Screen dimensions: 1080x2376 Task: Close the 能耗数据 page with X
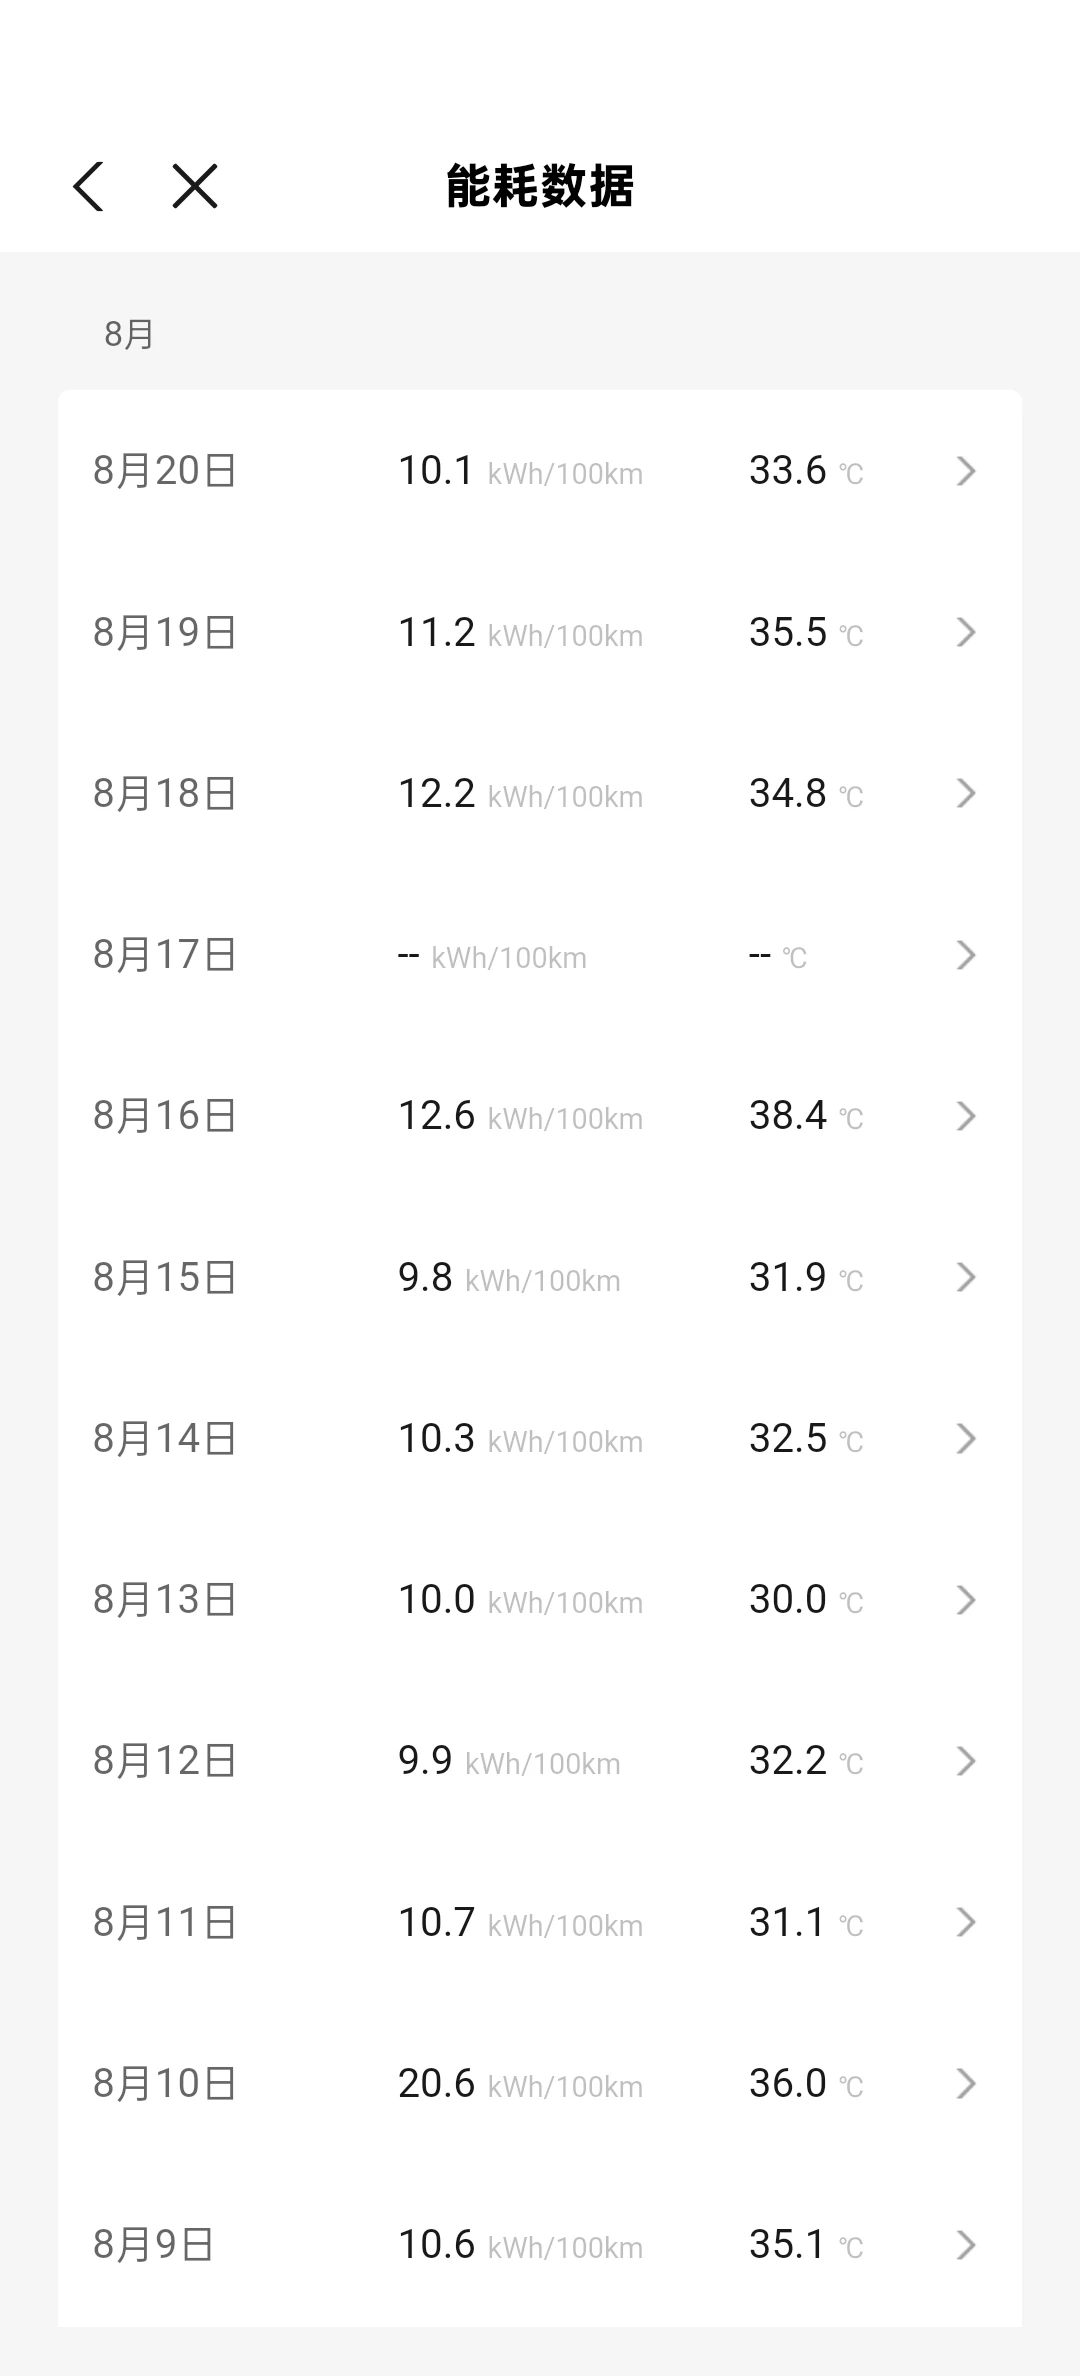194,186
